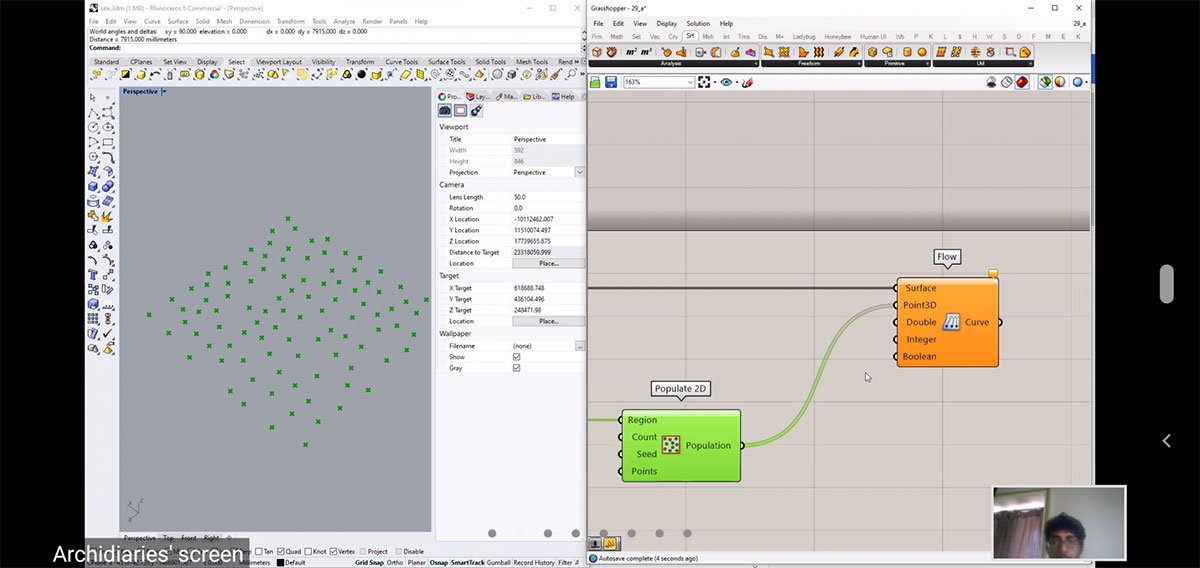Click the Populate 2D component icon
Screen dimensions: 1200x568
pyautogui.click(x=671, y=445)
